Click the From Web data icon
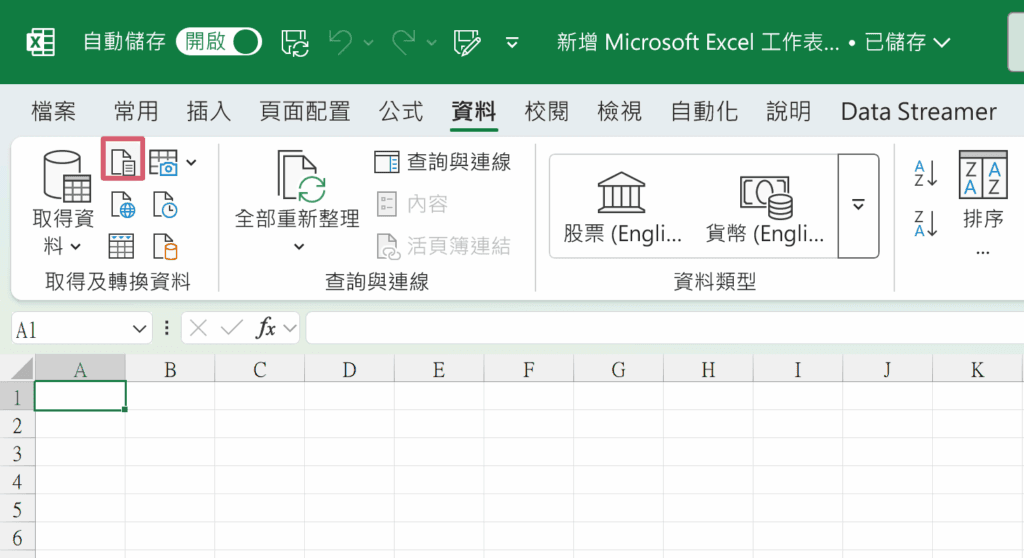This screenshot has width=1024, height=558. tap(122, 206)
